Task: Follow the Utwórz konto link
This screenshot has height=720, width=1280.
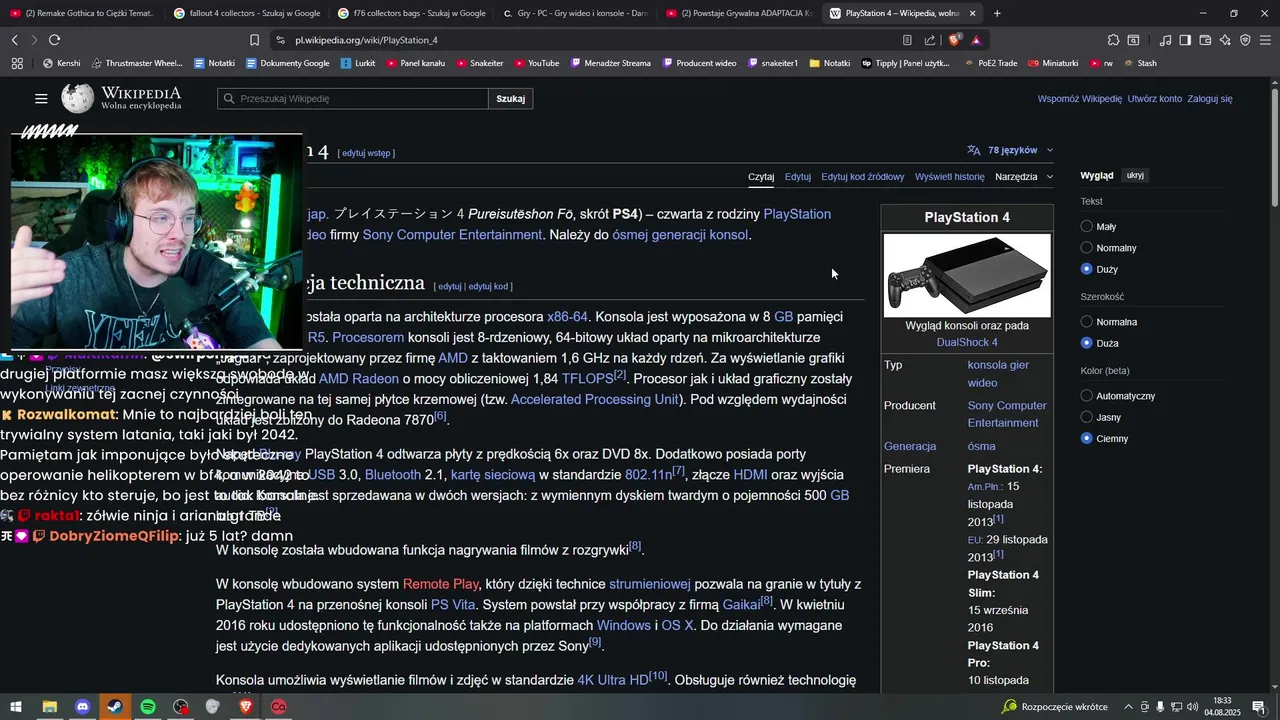Action: [x=1155, y=99]
